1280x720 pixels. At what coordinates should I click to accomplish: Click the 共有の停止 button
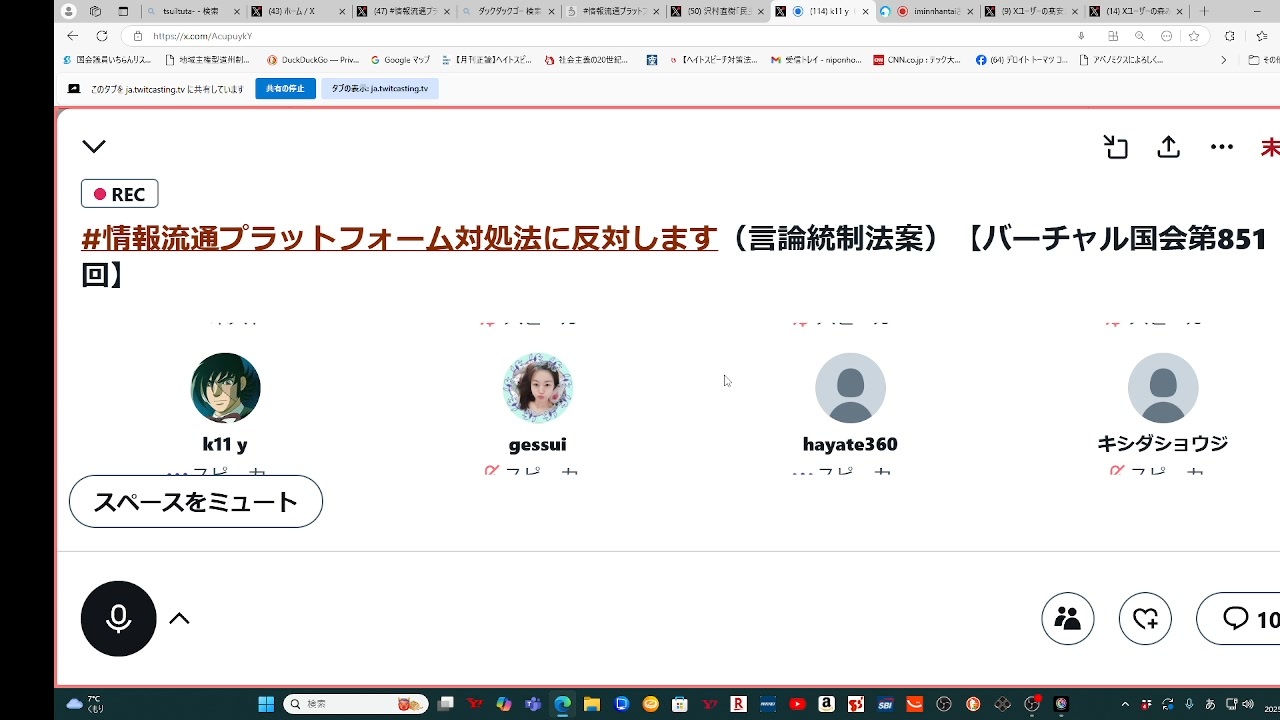click(285, 88)
